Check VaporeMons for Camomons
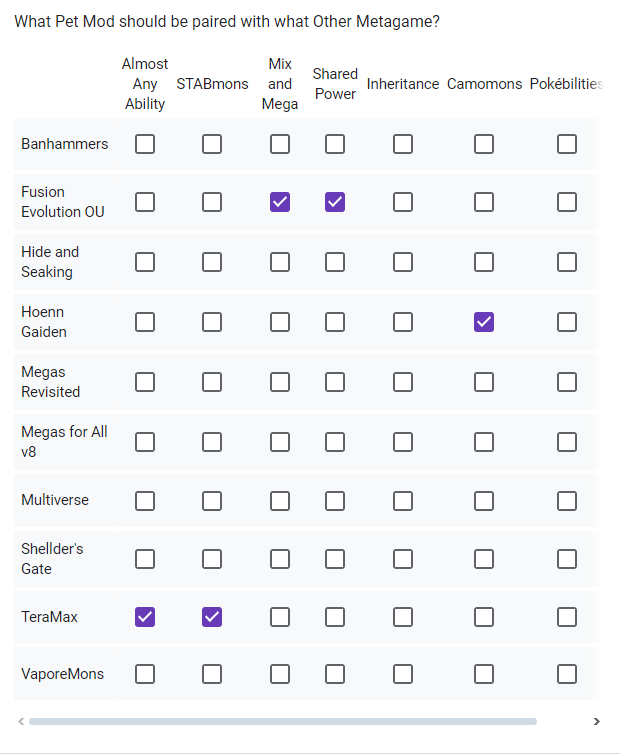This screenshot has height=754, width=620. point(484,674)
